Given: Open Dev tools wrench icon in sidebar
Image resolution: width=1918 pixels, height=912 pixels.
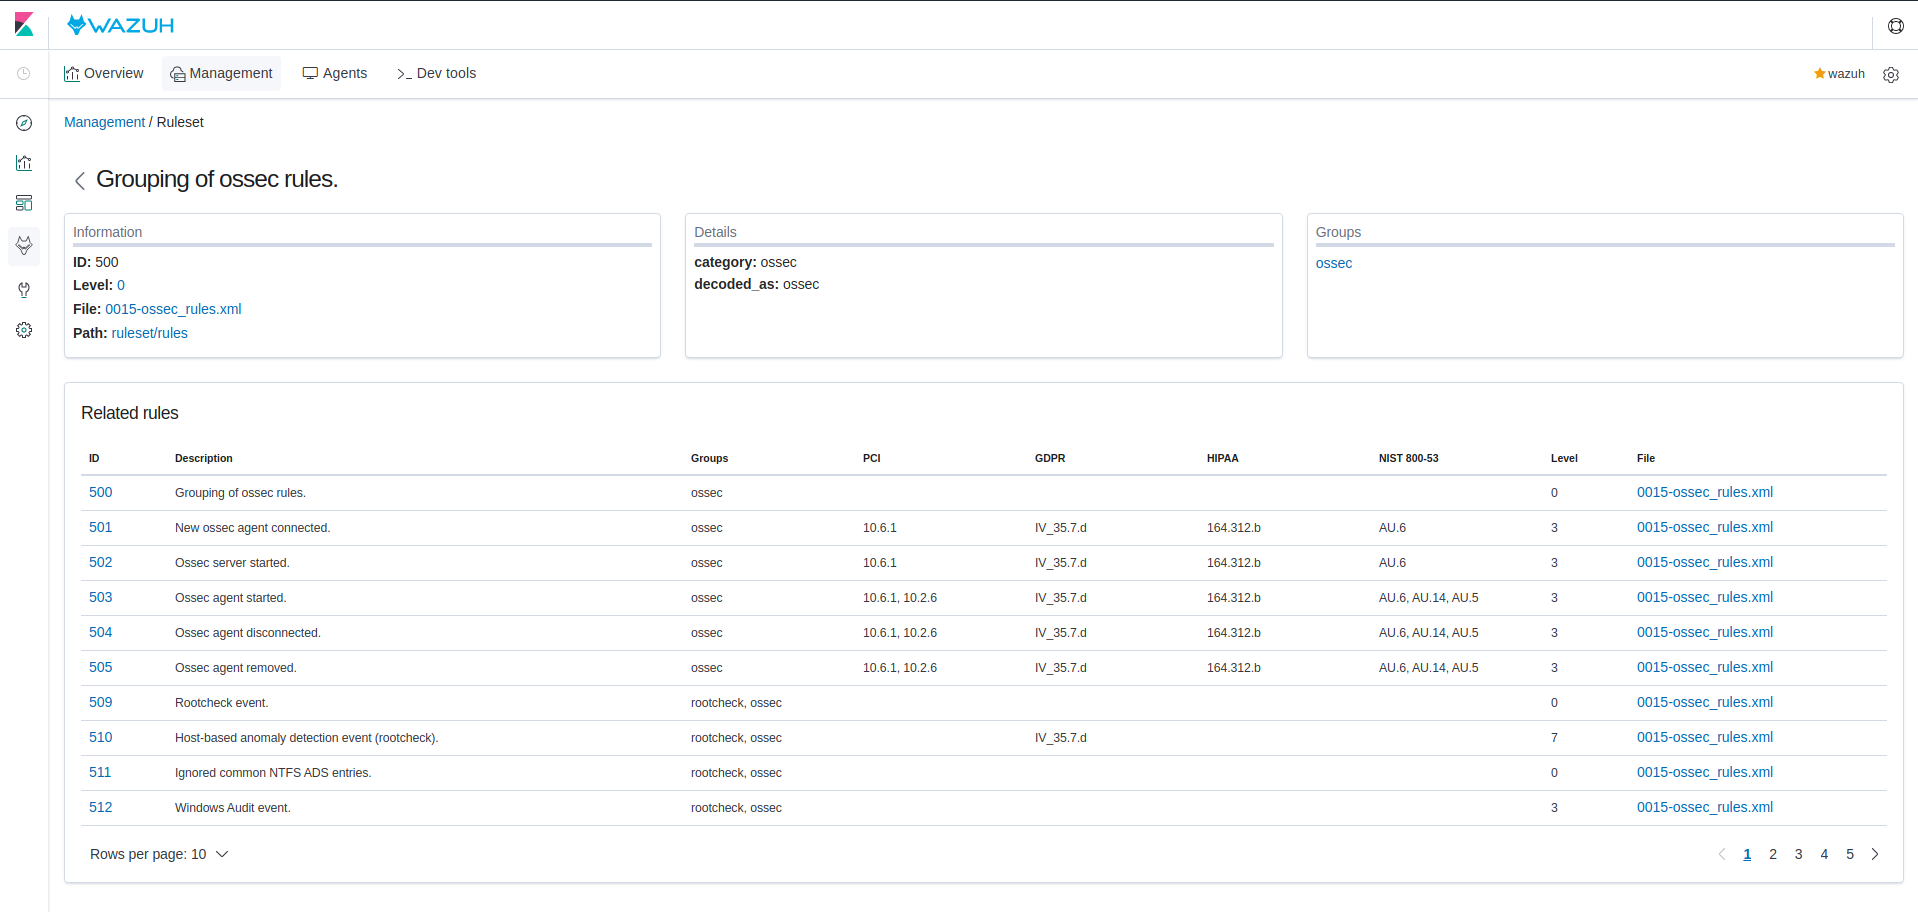Looking at the screenshot, I should point(23,290).
